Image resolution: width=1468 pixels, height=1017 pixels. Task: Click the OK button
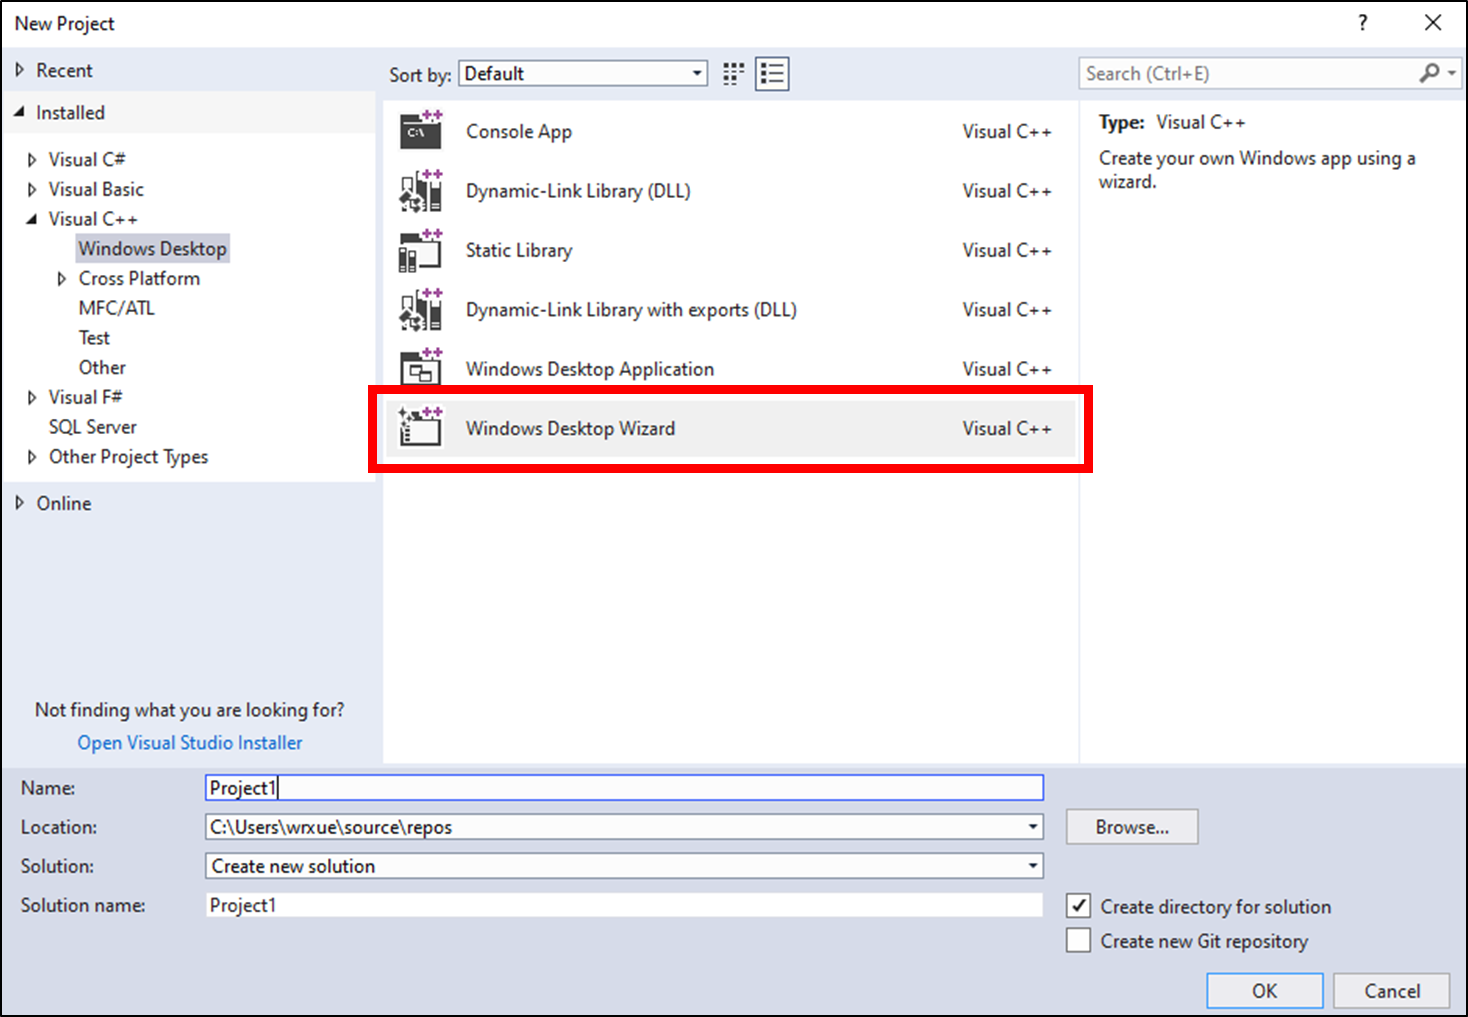pyautogui.click(x=1265, y=990)
